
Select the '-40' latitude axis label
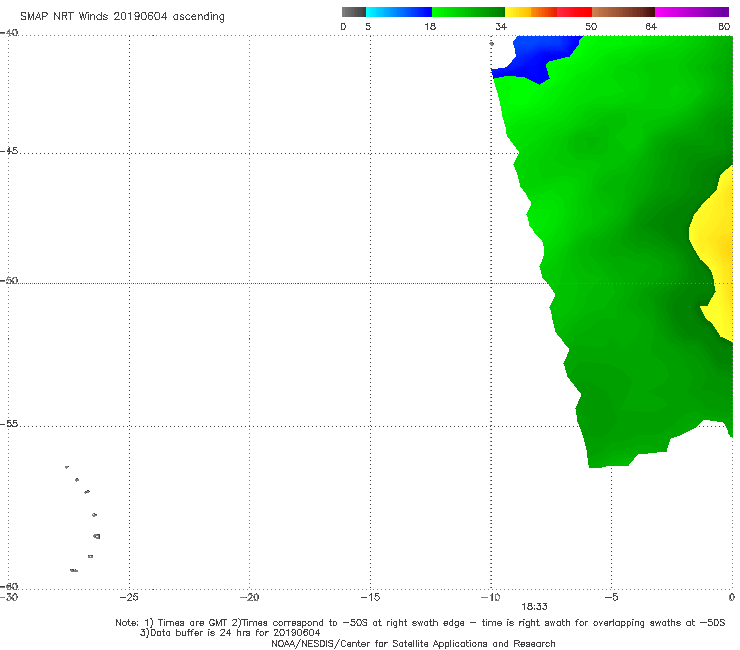click(9, 33)
